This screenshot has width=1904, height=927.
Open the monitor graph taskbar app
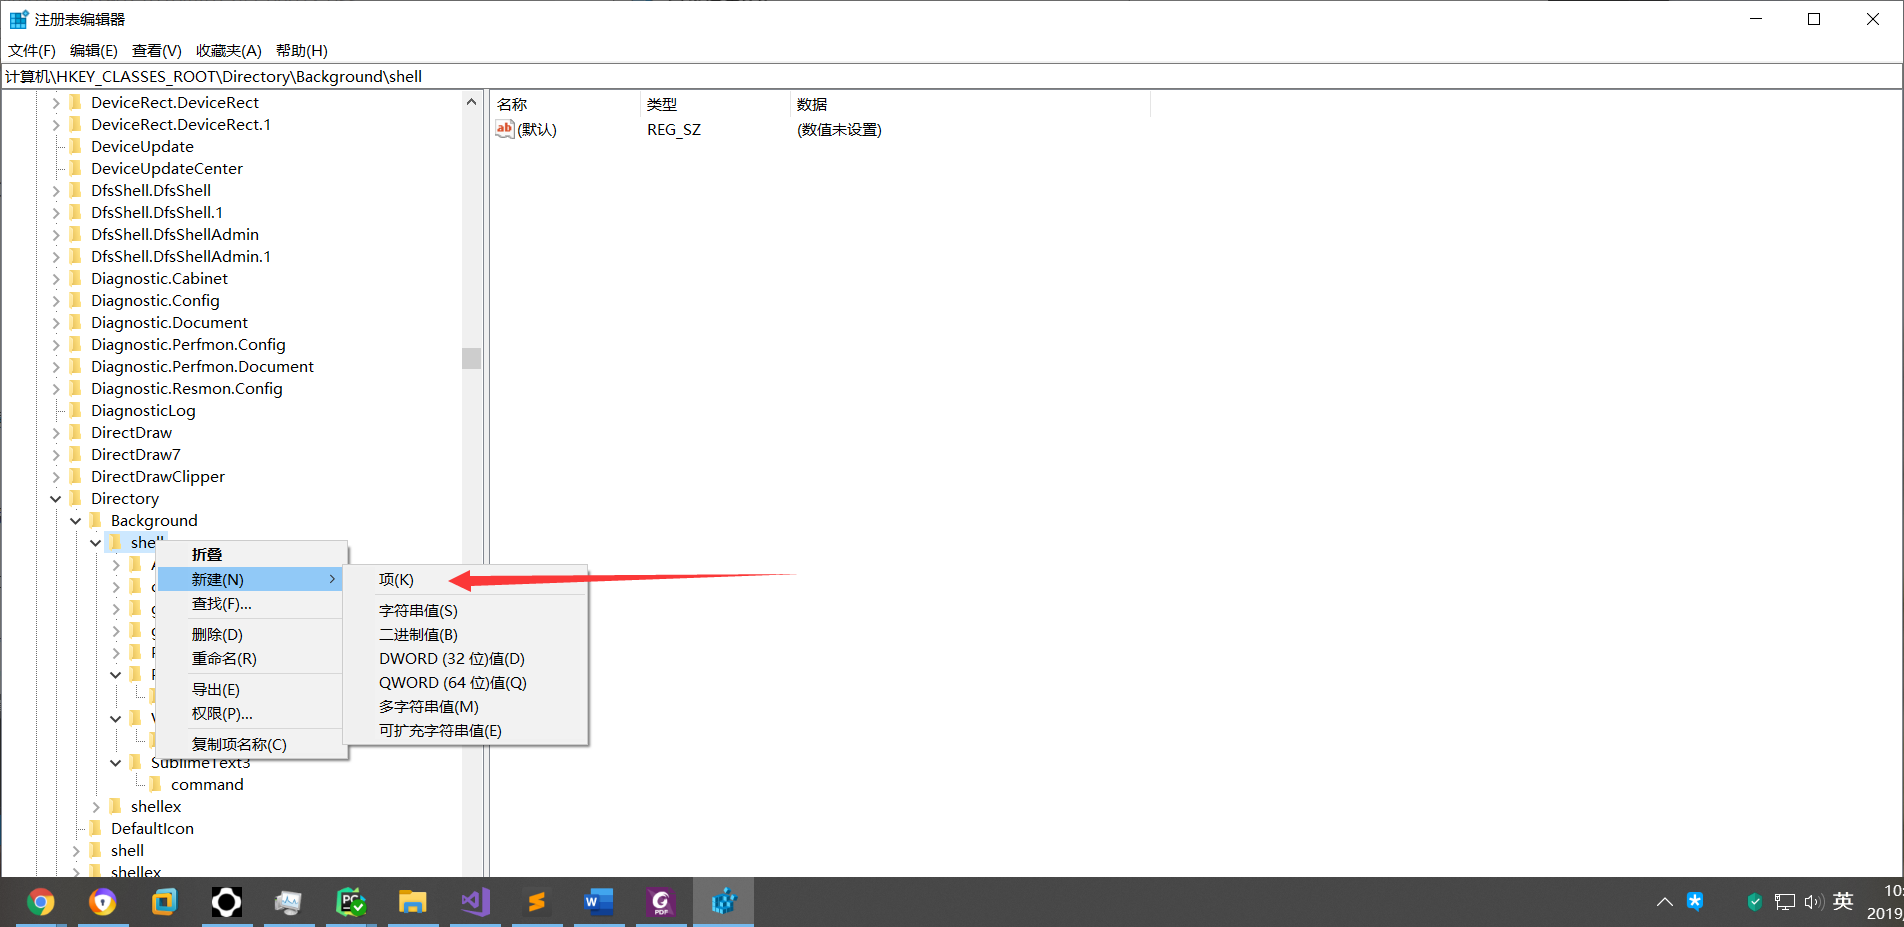tap(288, 902)
